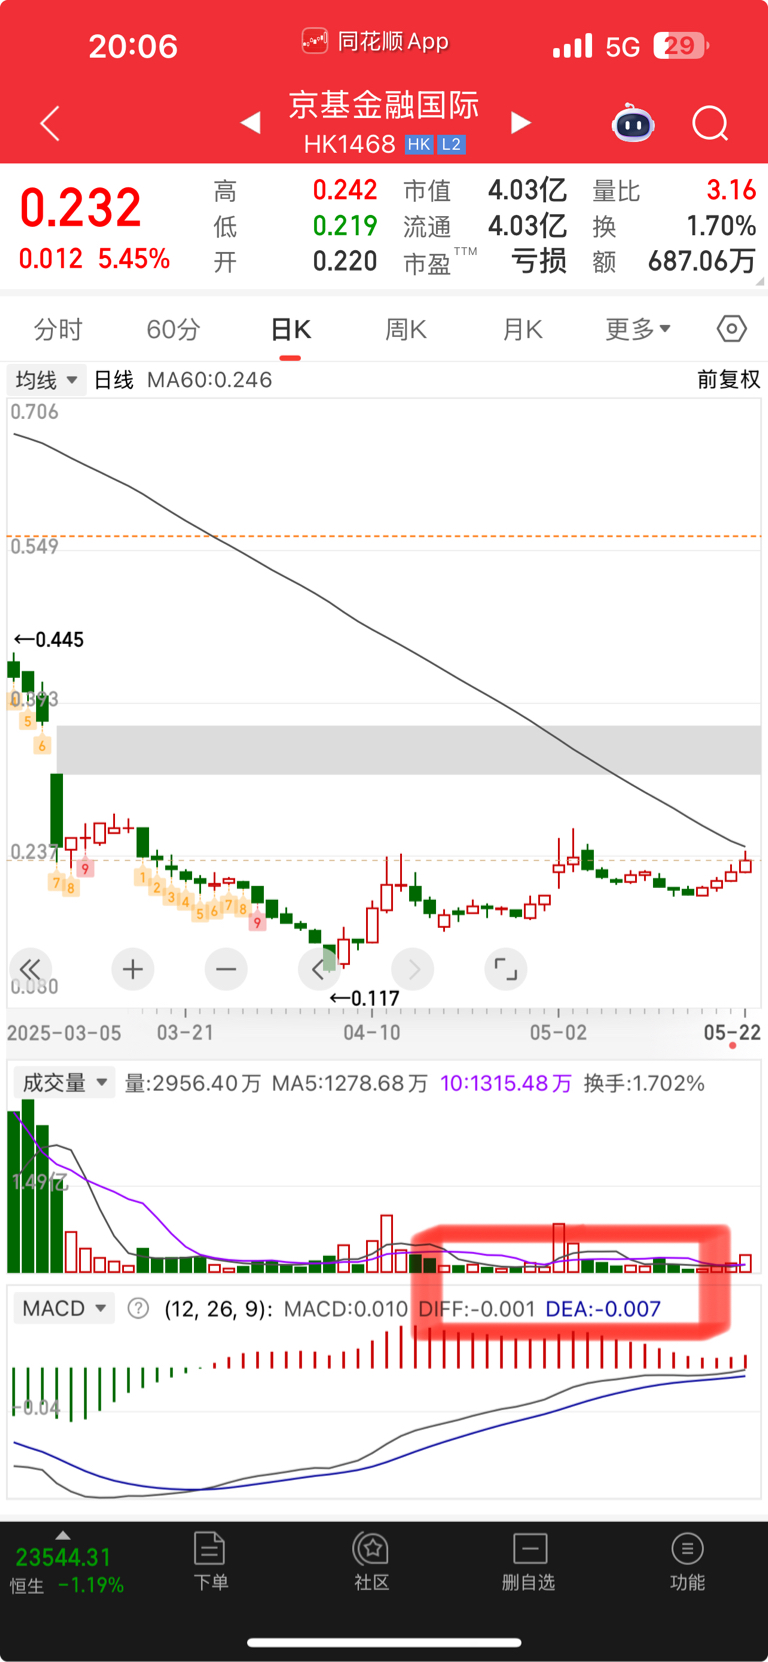Tap the 0.117 low price marker
The width and height of the screenshot is (768, 1662).
[x=365, y=998]
